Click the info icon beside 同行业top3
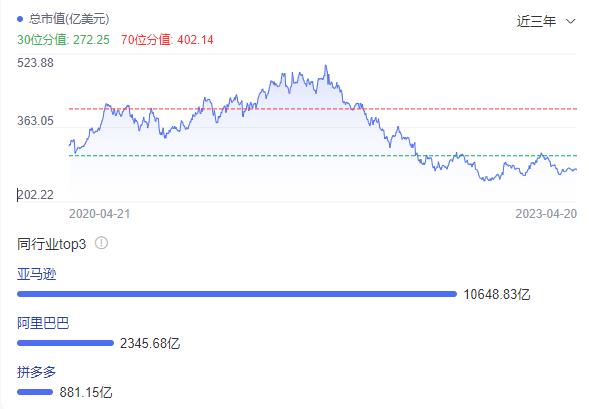 (x=101, y=243)
